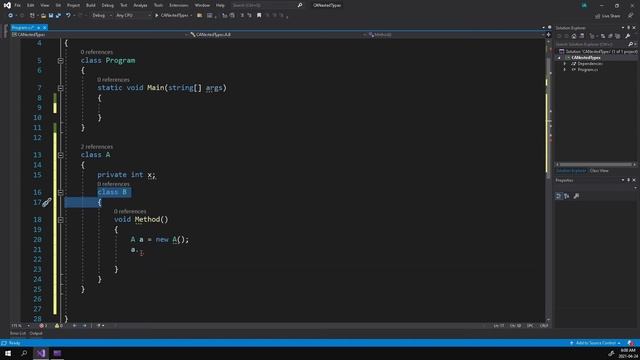The height and width of the screenshot is (360, 640).
Task: Collapse the class A outline region
Action: pos(60,155)
